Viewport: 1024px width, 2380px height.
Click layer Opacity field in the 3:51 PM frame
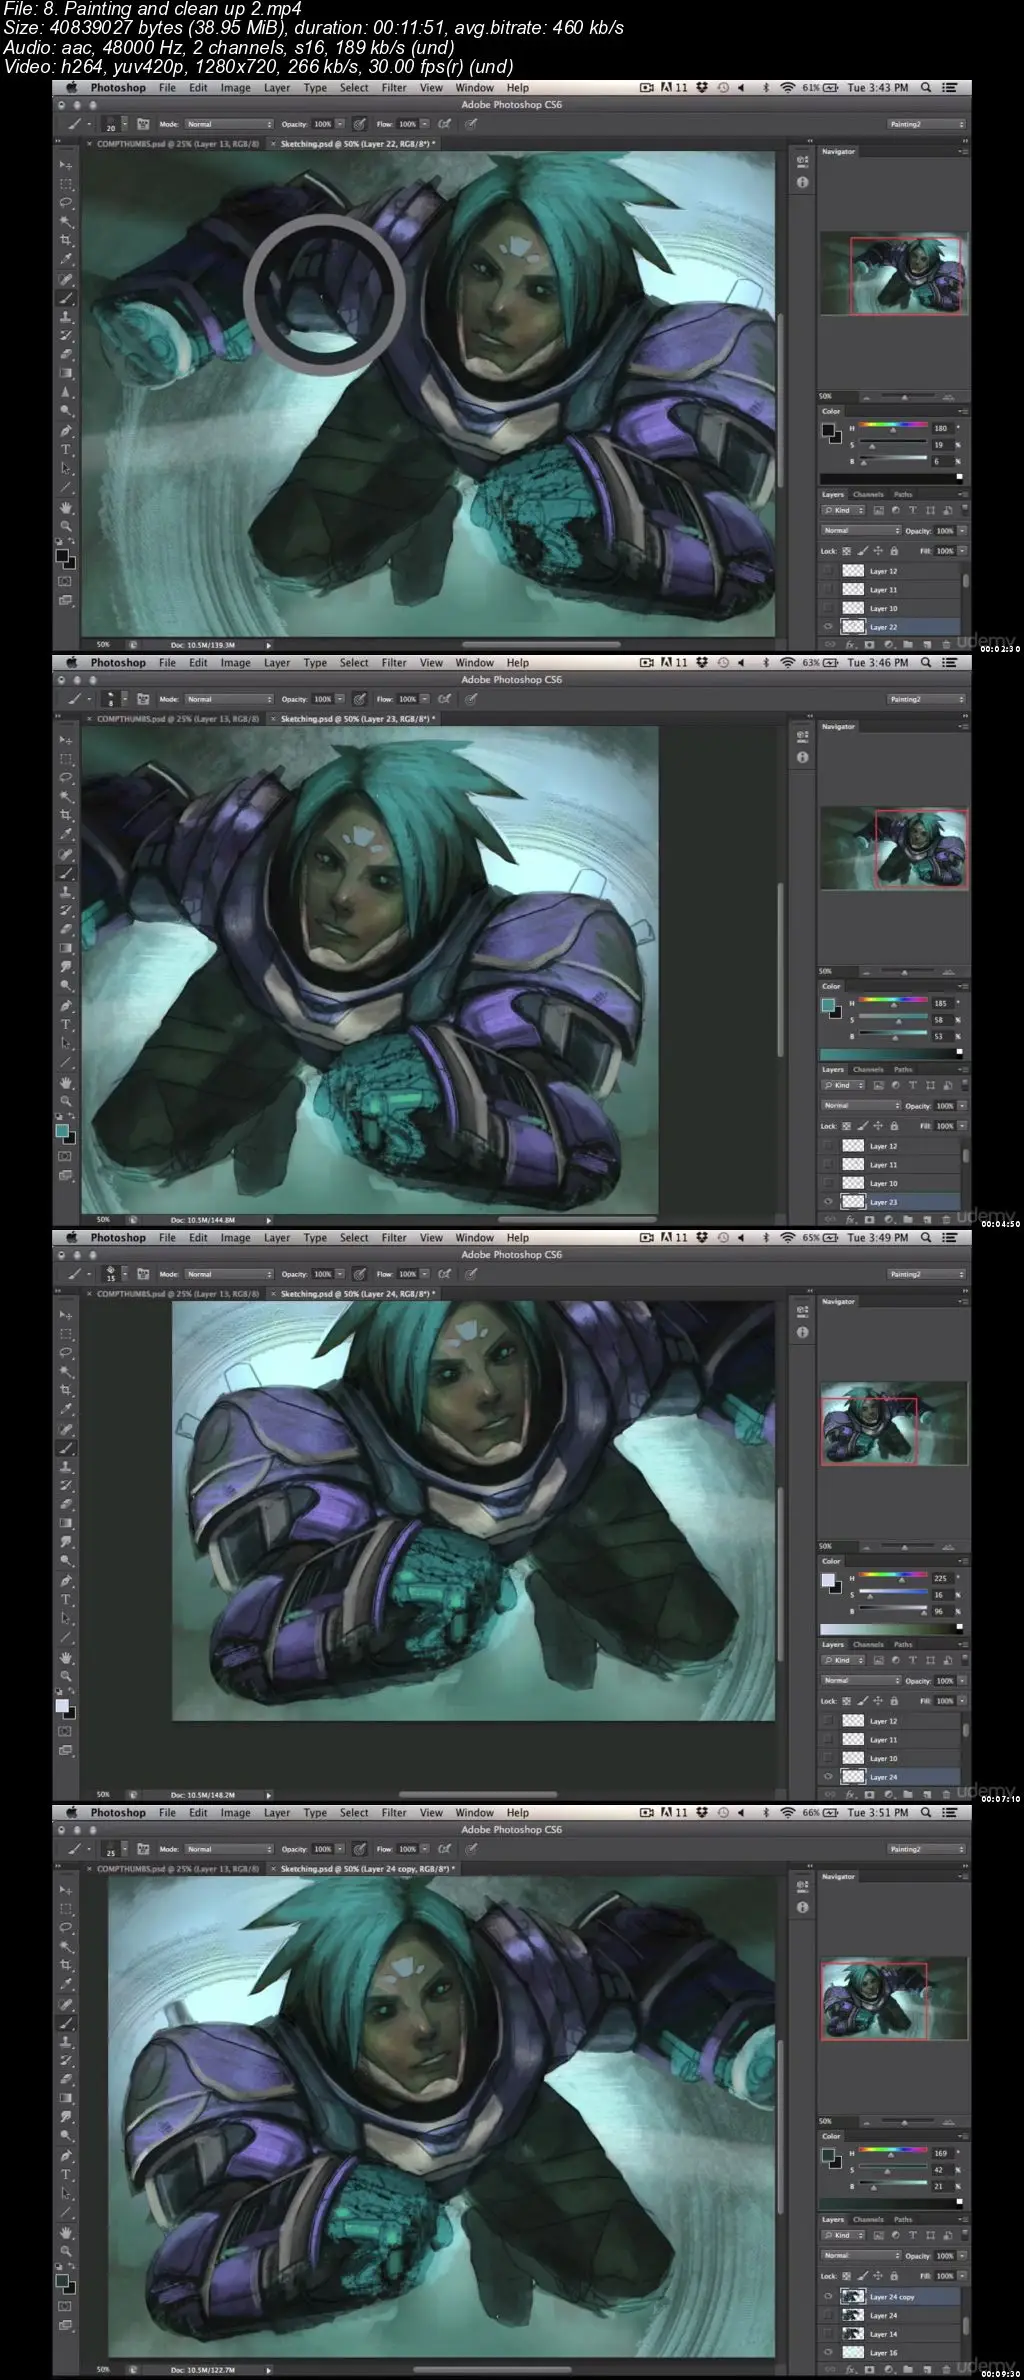[x=945, y=2256]
